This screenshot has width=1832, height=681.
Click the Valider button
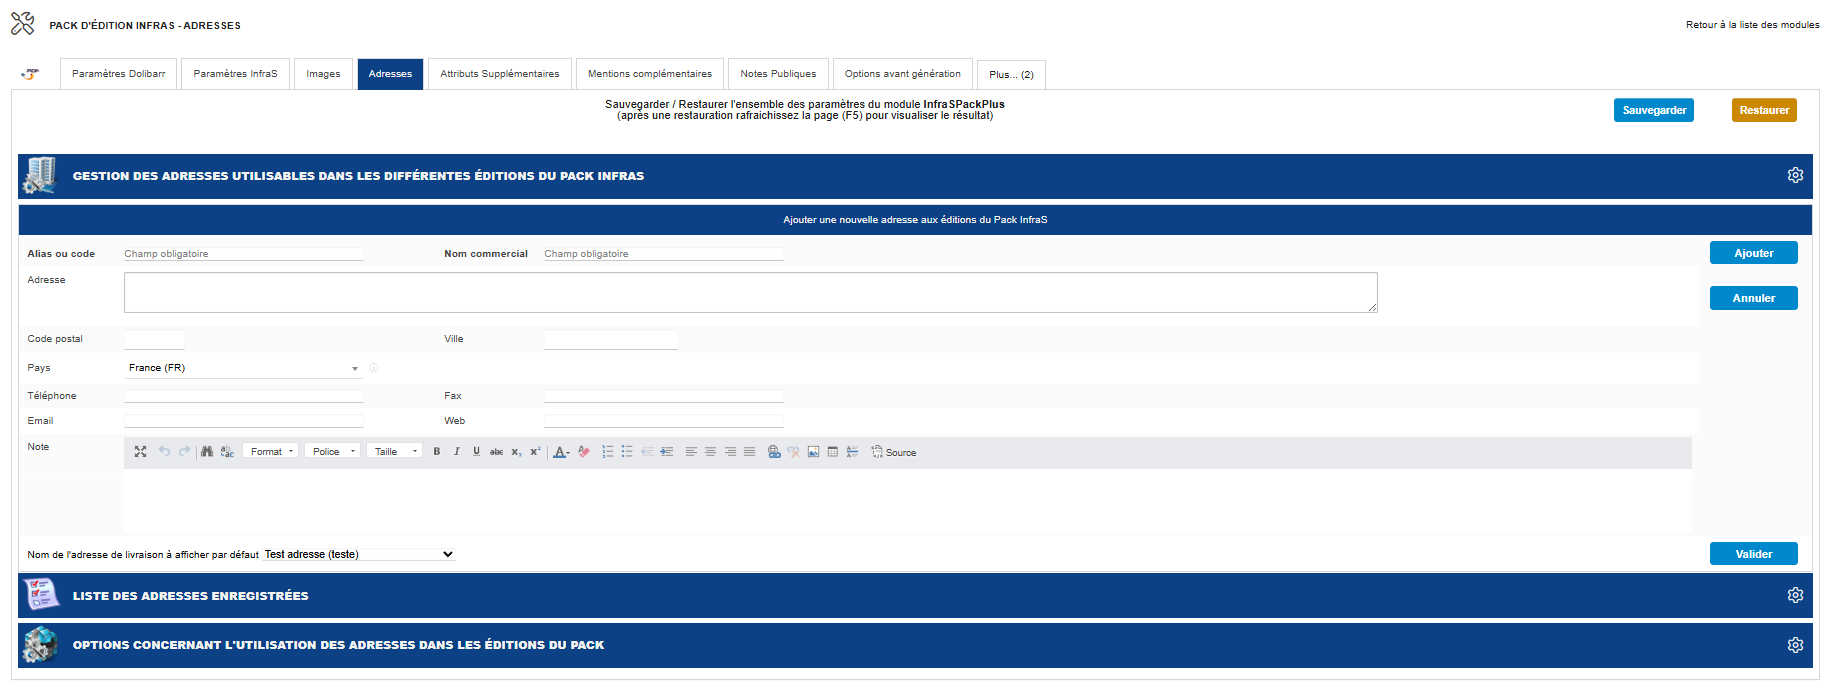[1753, 554]
